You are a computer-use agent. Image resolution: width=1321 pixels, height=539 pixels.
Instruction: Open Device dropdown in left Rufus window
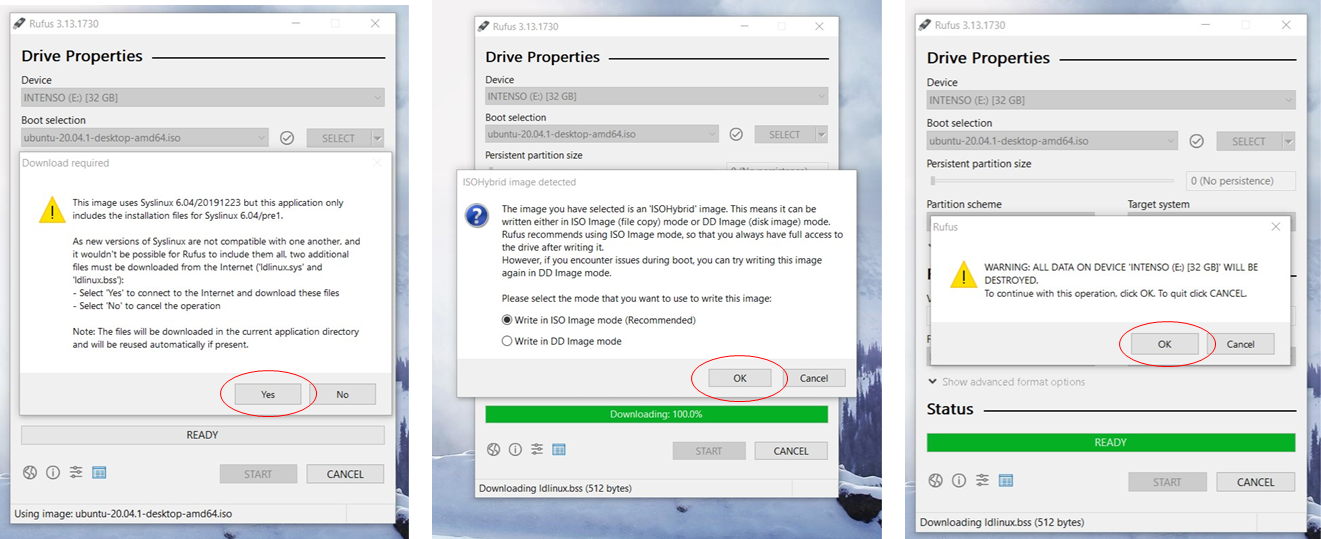click(x=203, y=98)
